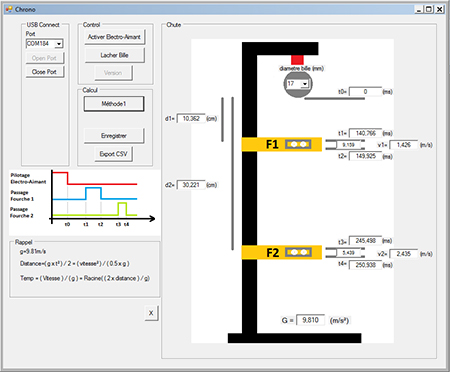This screenshot has width=450, height=372.
Task: Click the F2 fork sensor icon
Action: tap(298, 252)
